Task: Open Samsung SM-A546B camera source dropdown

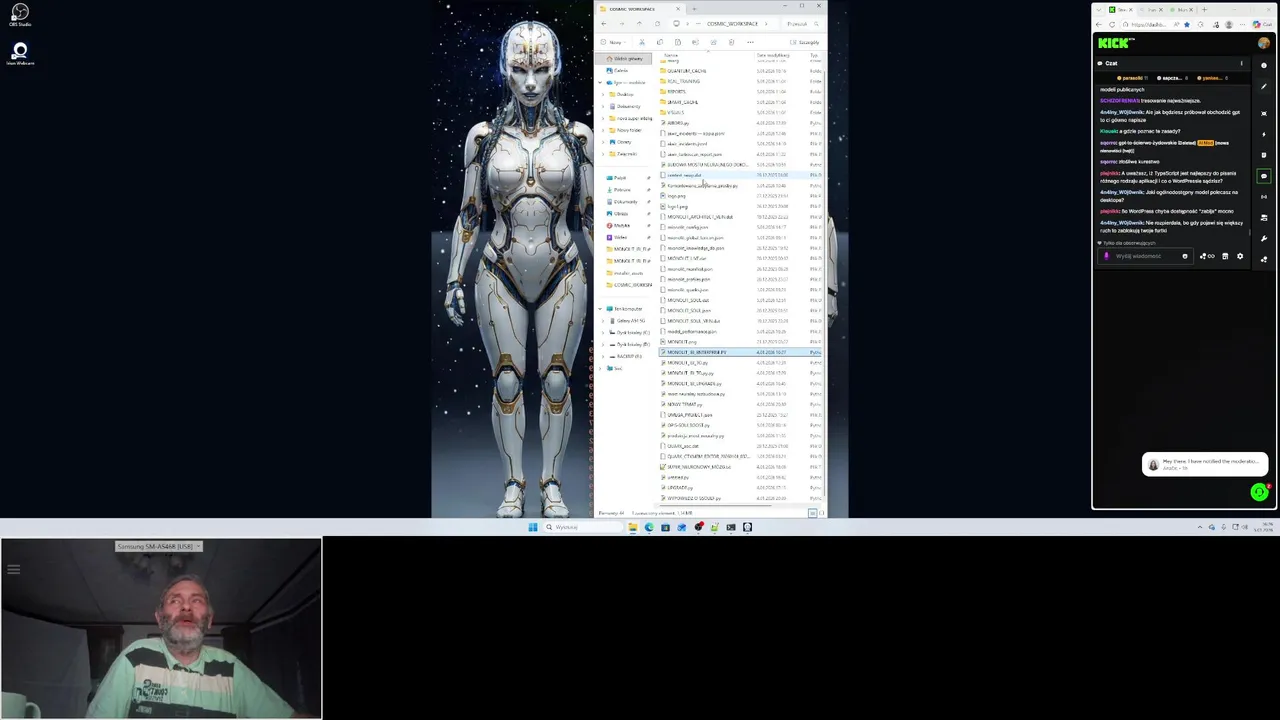Action: pos(160,546)
